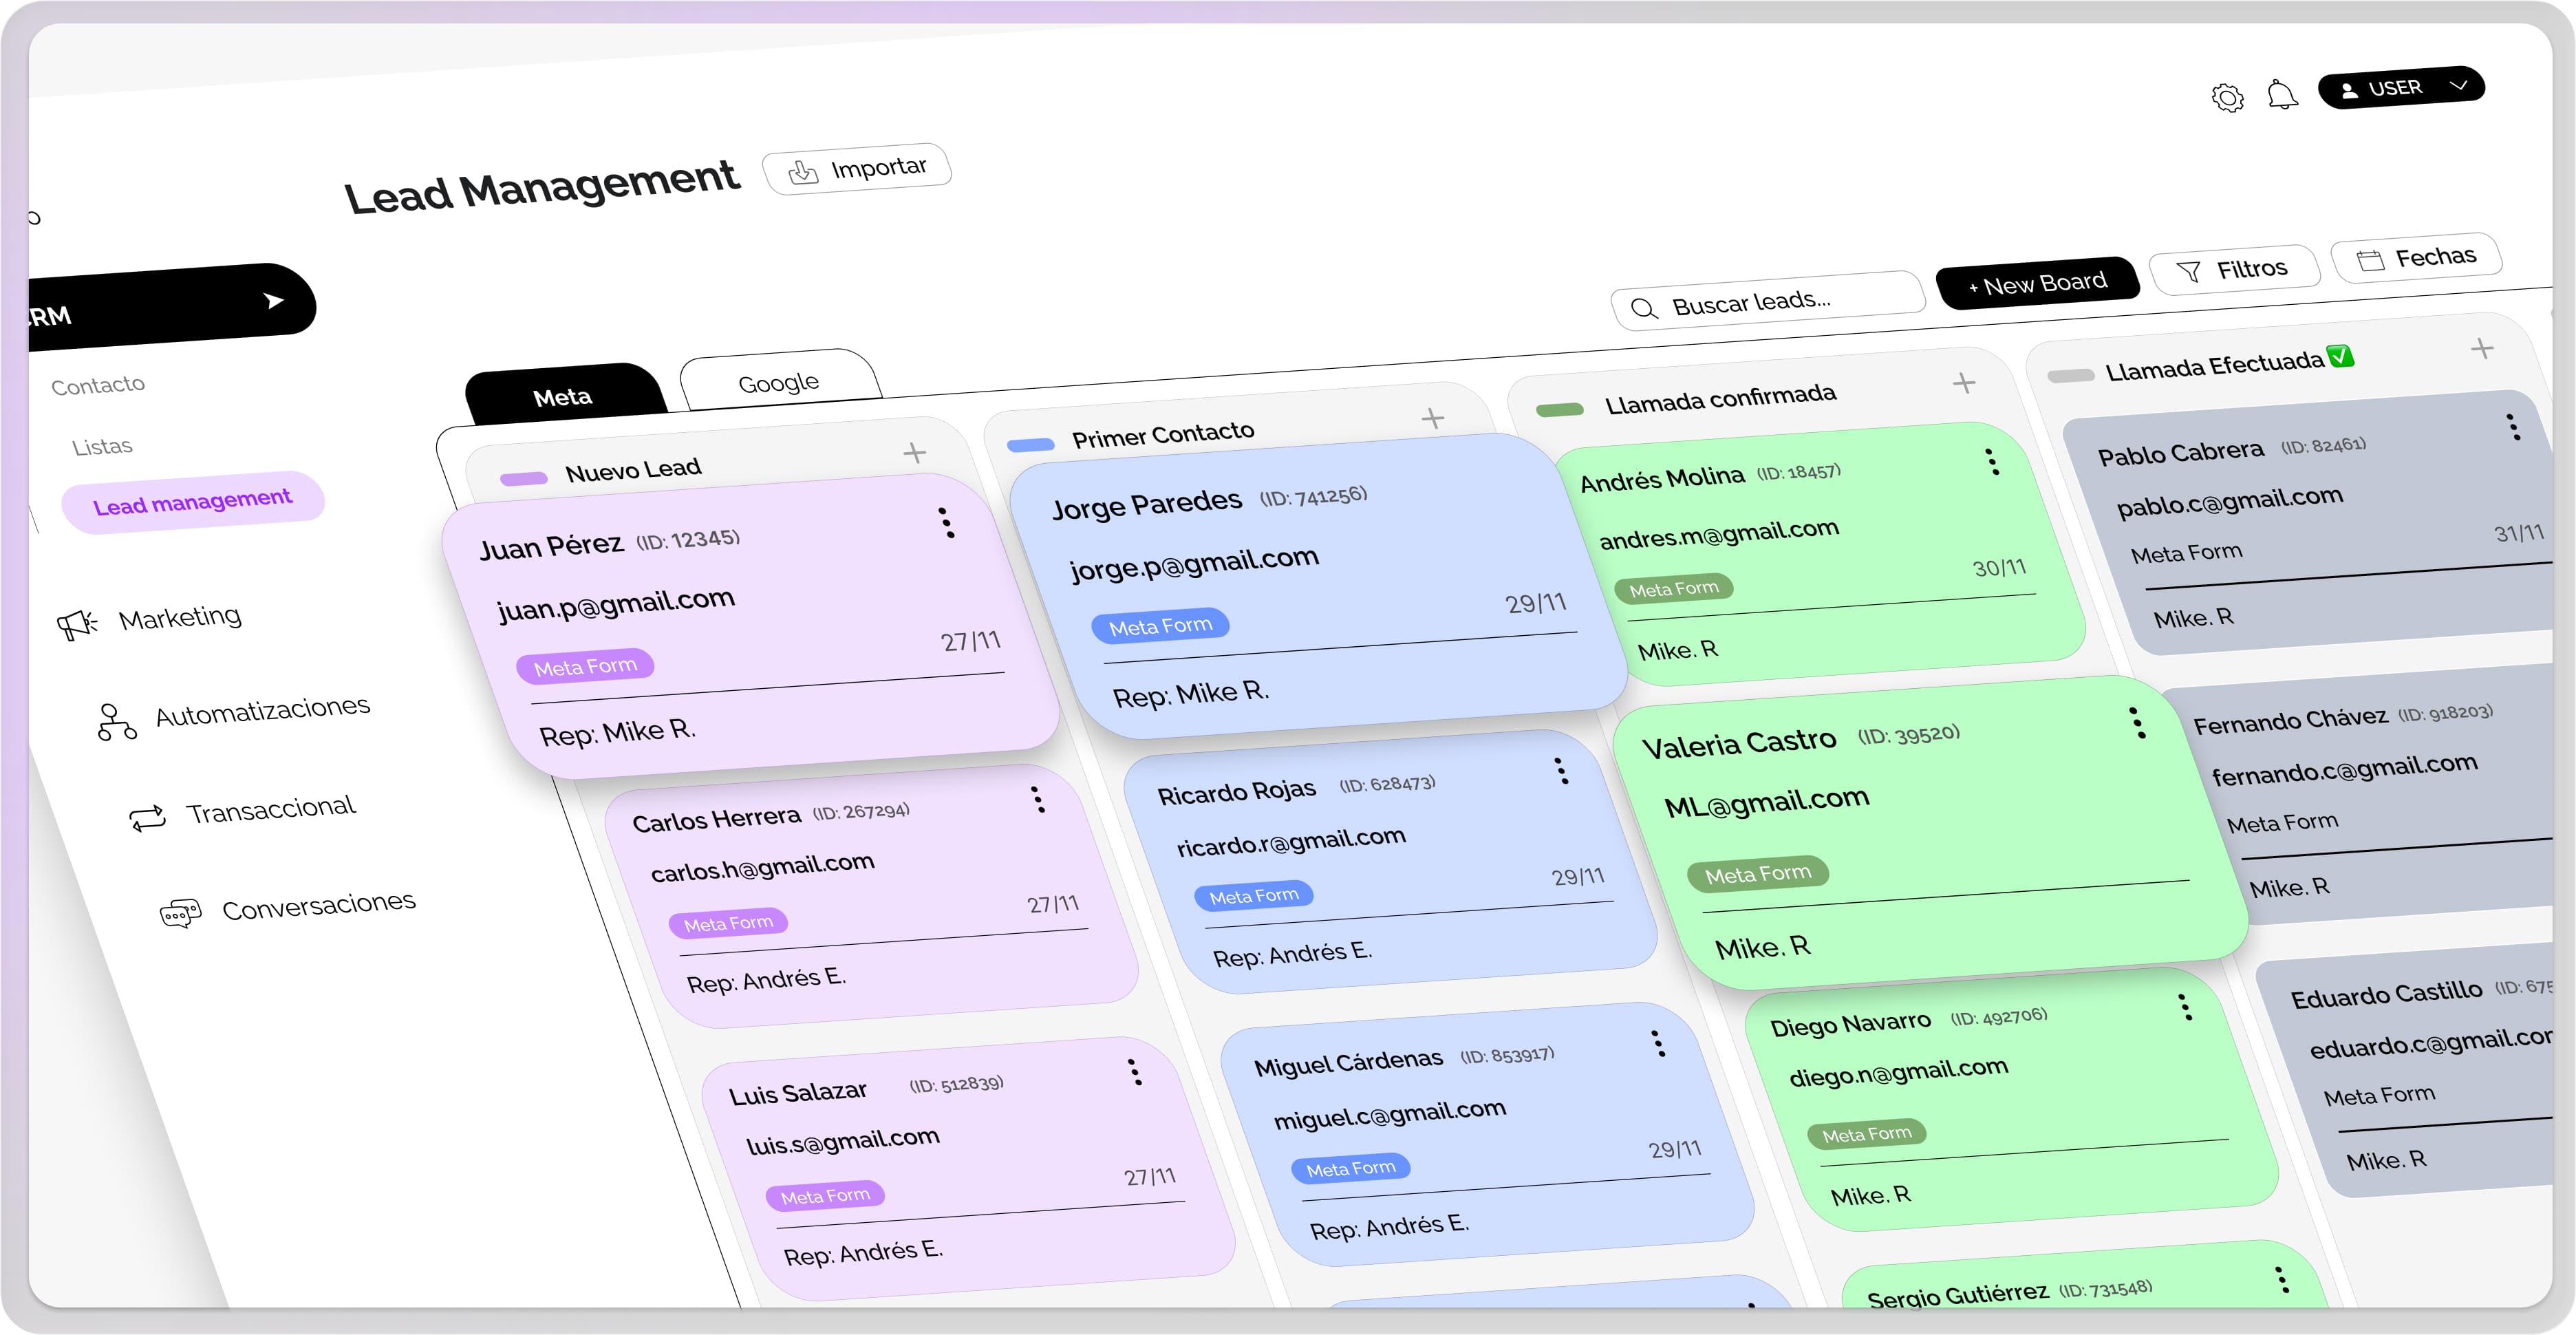Viewport: 2576px width, 1335px height.
Task: Click the Rep: Mike R. text on Juan Pérez card
Action: [617, 732]
